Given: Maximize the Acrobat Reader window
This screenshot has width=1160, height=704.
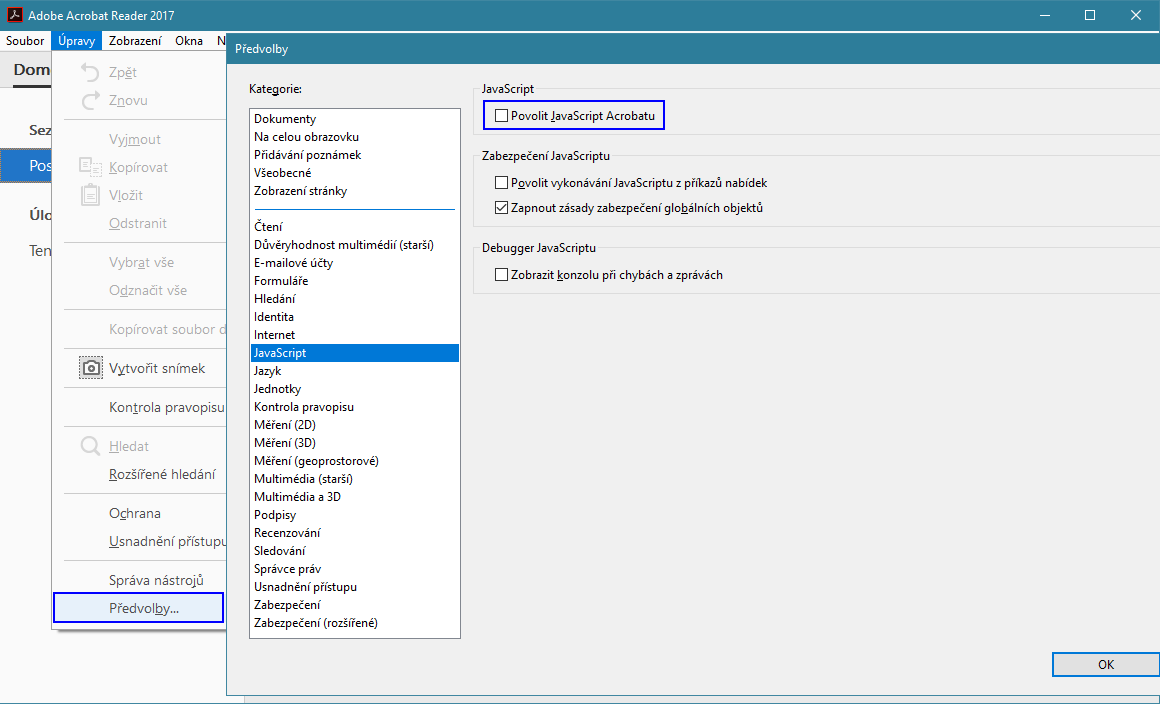Looking at the screenshot, I should tap(1089, 15).
